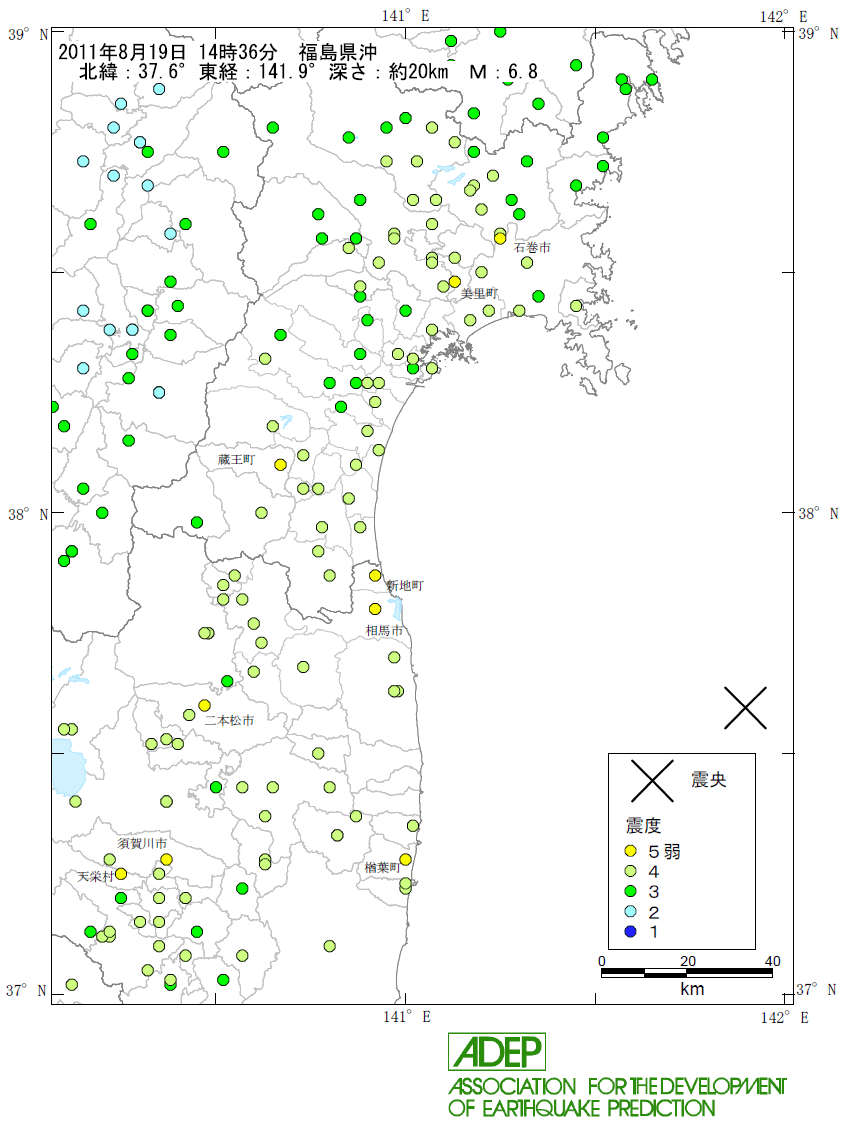
Task: Click the 楢葉町 town label
Action: tap(381, 867)
